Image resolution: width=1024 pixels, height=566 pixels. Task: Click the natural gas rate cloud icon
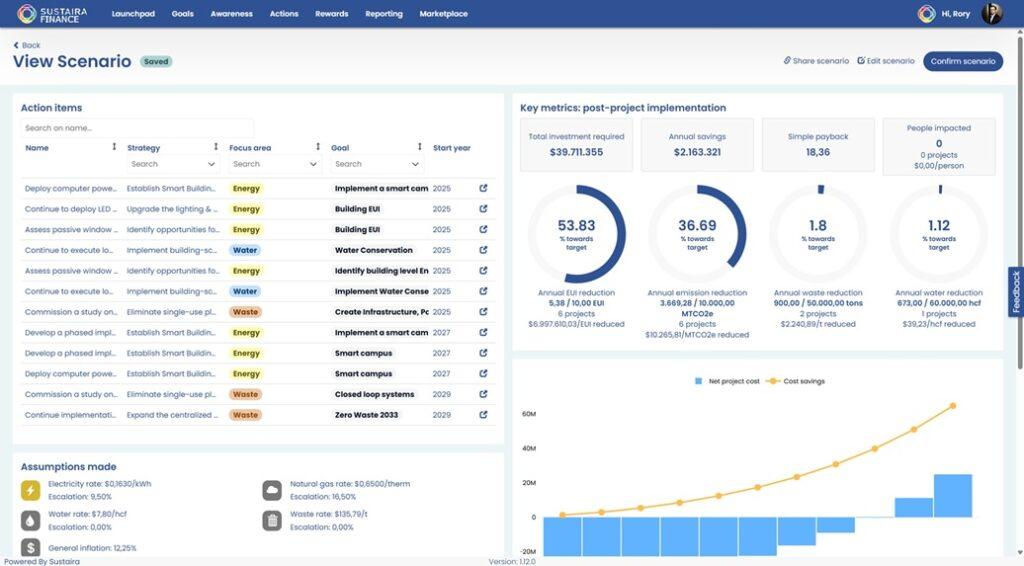(x=272, y=489)
